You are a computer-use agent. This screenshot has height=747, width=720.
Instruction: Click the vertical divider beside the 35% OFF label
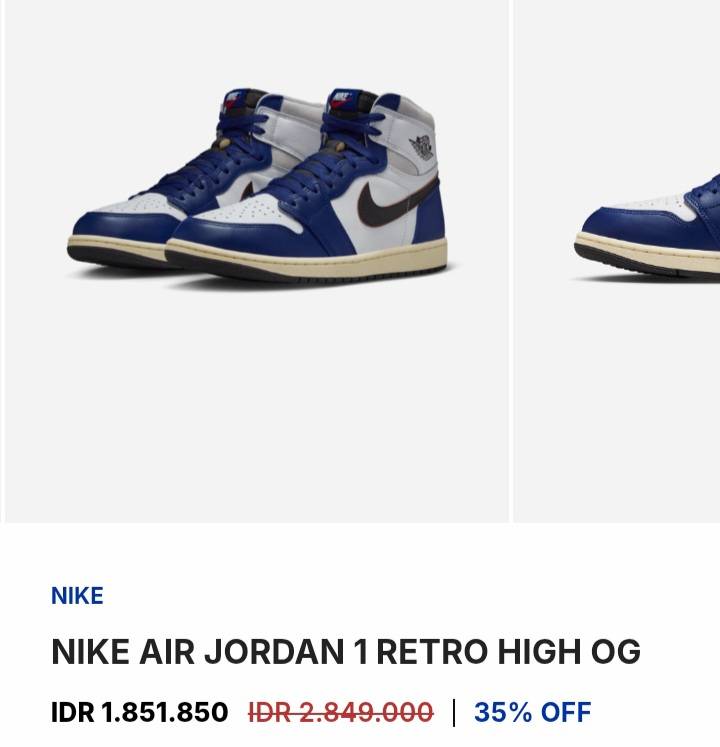coord(454,712)
